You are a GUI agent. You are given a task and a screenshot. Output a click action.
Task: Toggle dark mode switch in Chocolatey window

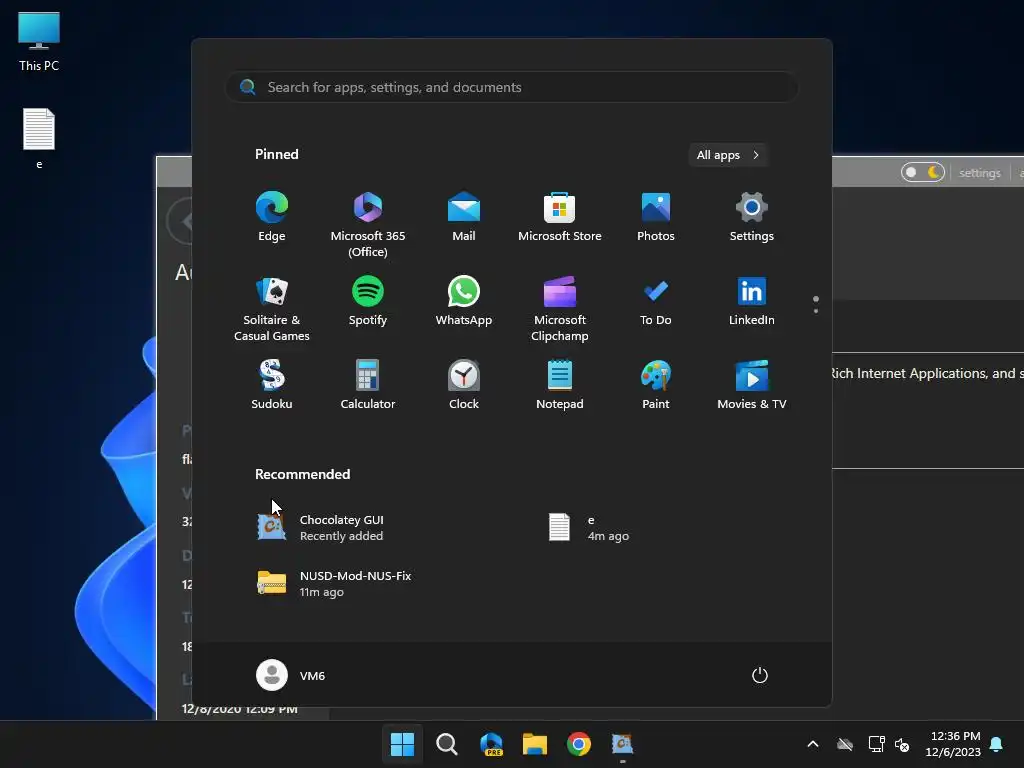tap(923, 172)
